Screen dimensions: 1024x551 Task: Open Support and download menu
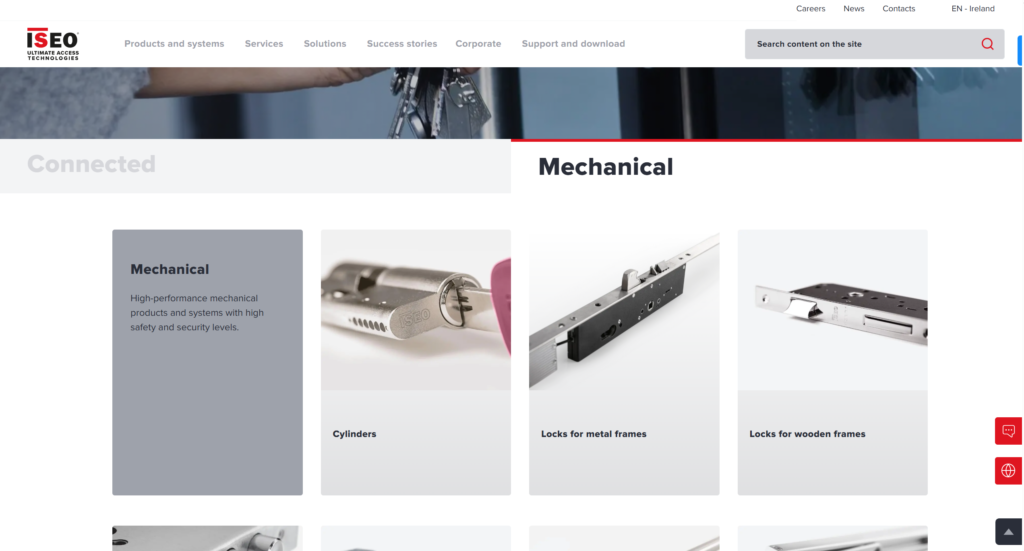573,44
